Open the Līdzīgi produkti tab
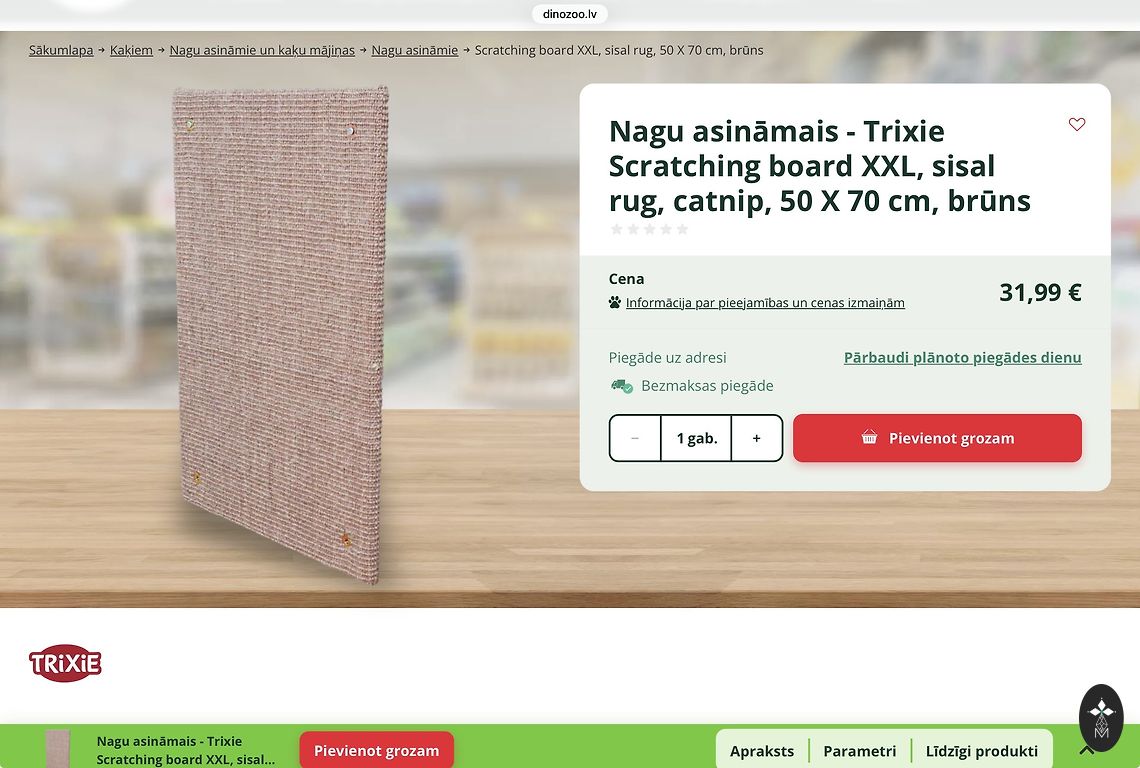 coord(982,751)
